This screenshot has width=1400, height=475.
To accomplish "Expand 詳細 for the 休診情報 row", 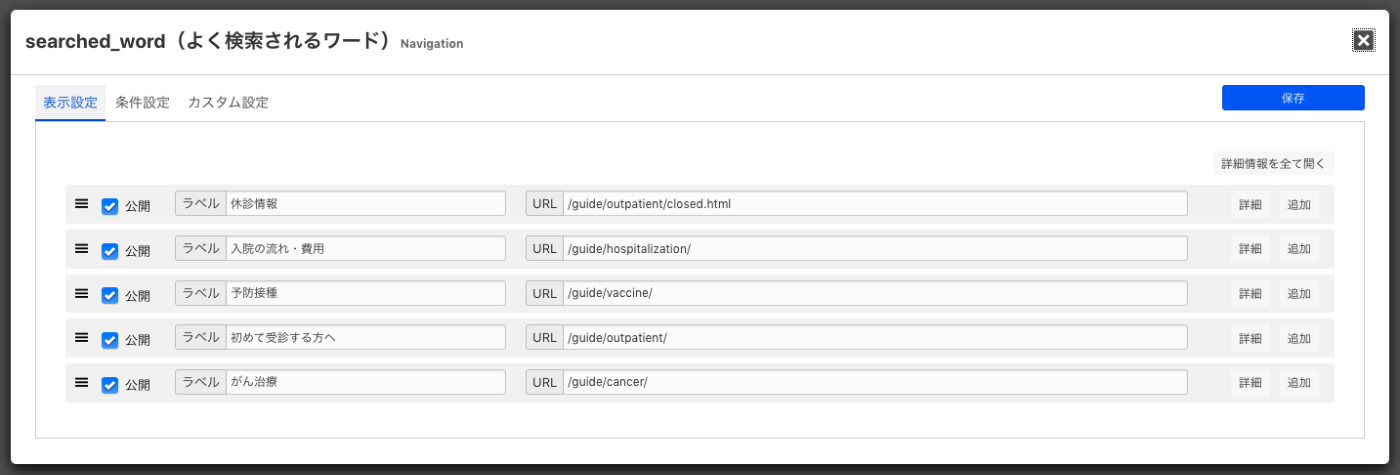I will point(1250,204).
